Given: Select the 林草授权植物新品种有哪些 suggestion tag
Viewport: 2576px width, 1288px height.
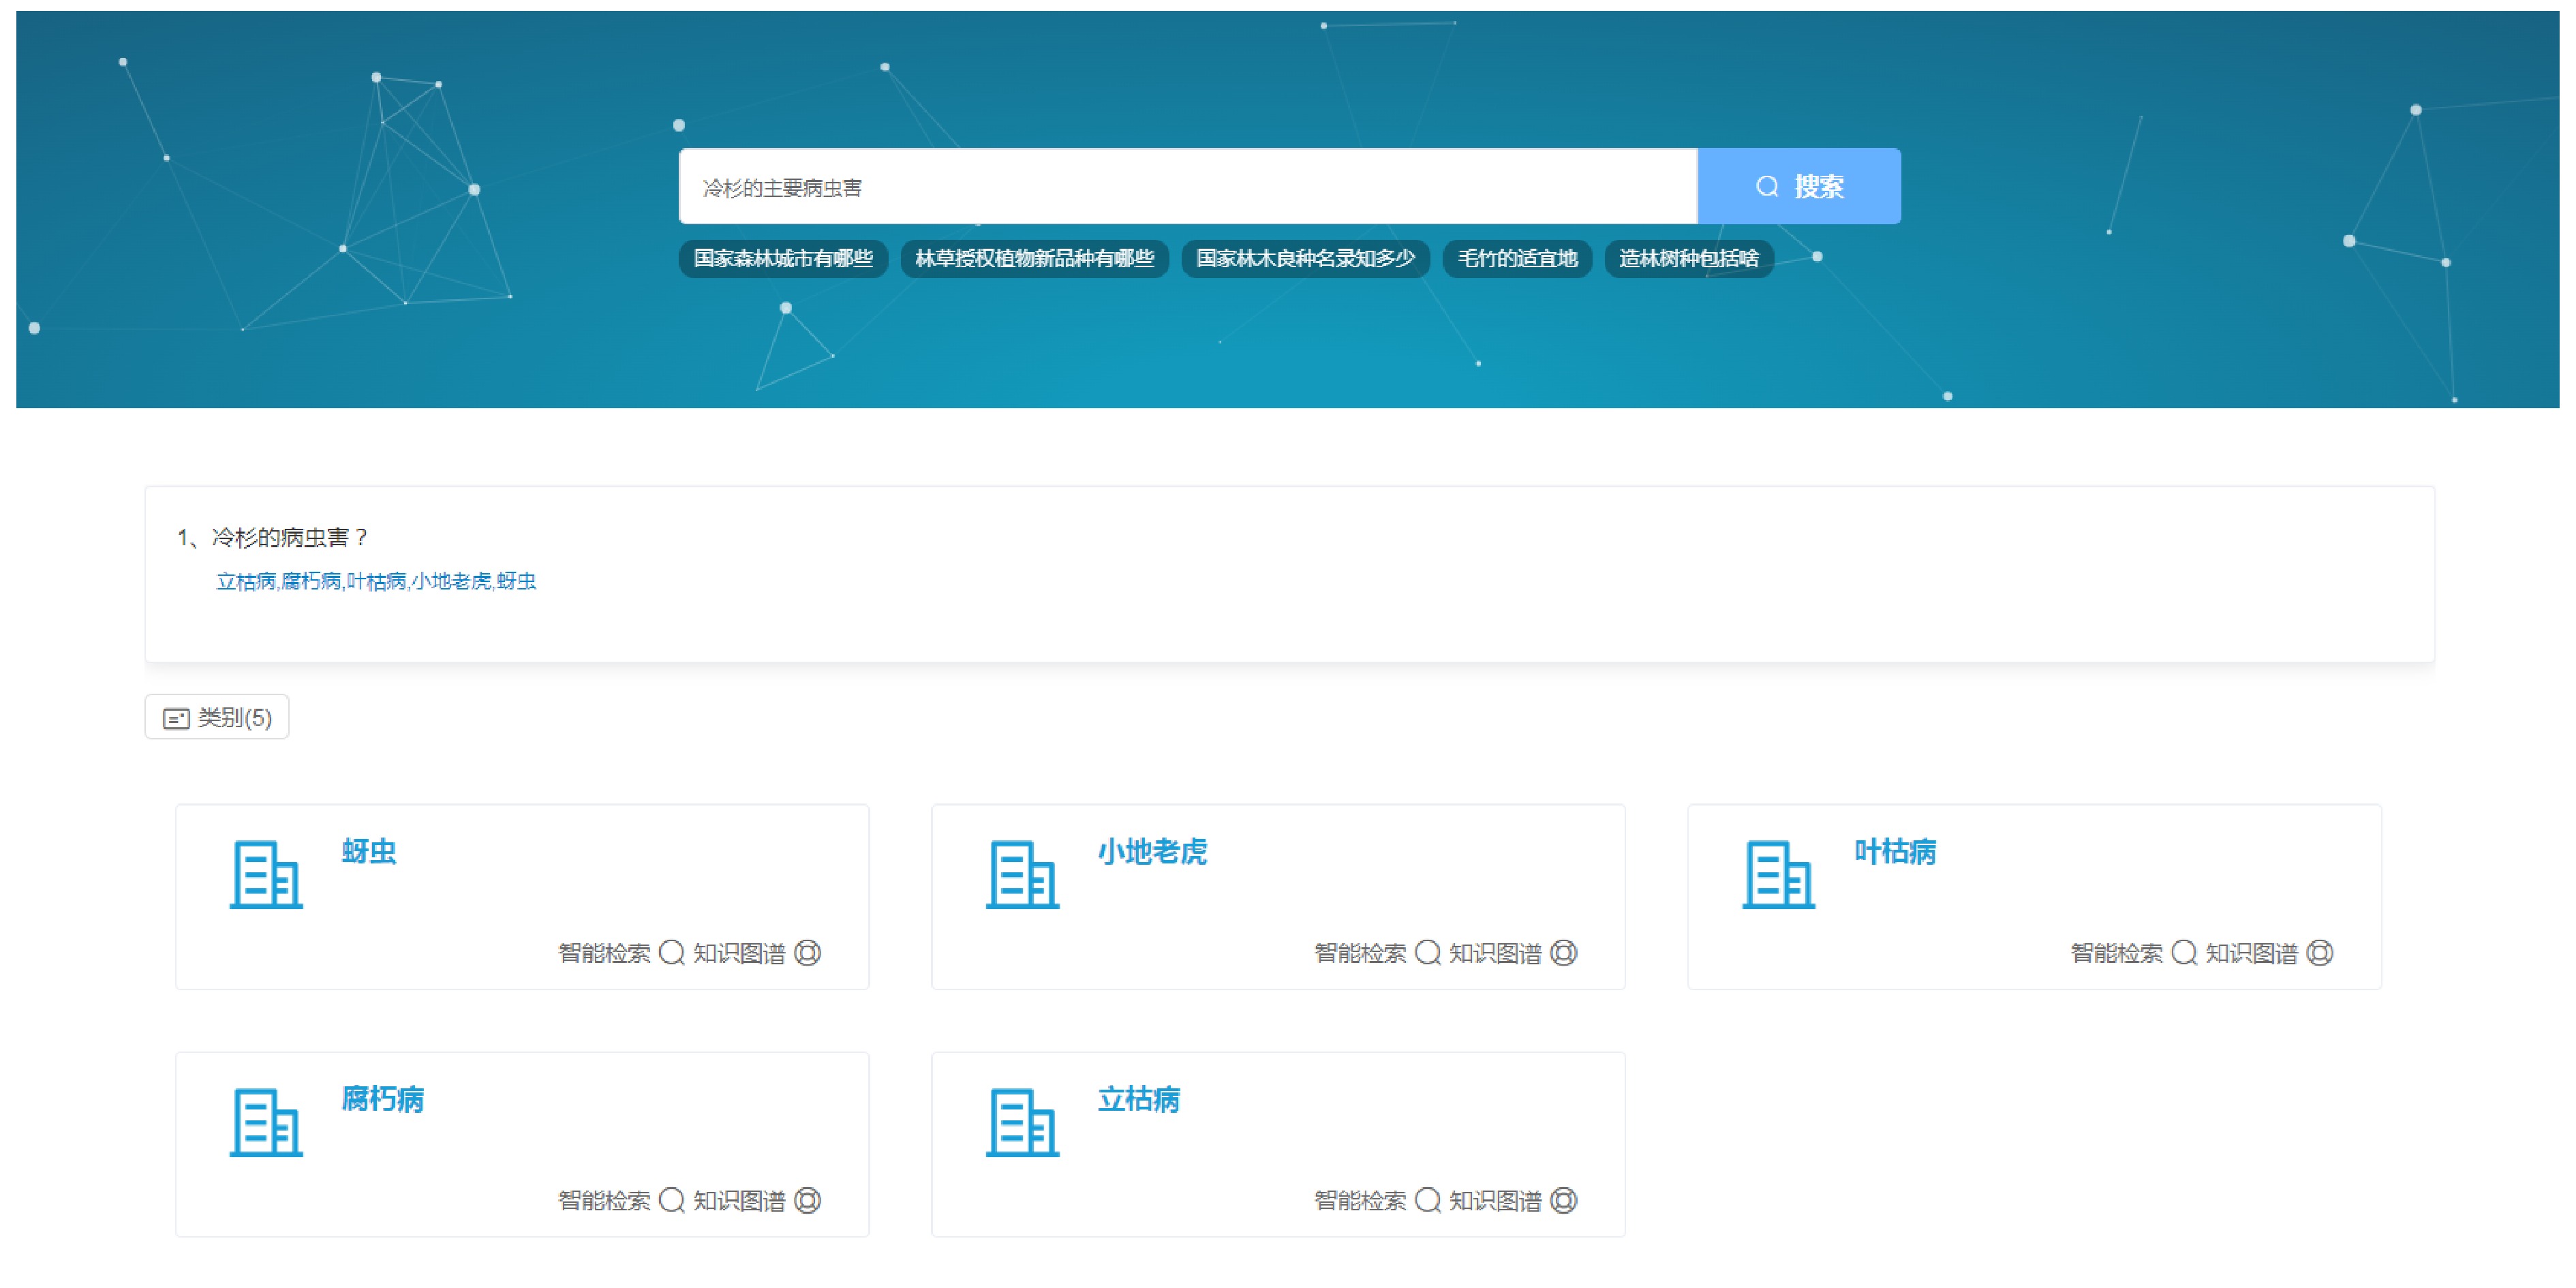Looking at the screenshot, I should (1034, 259).
